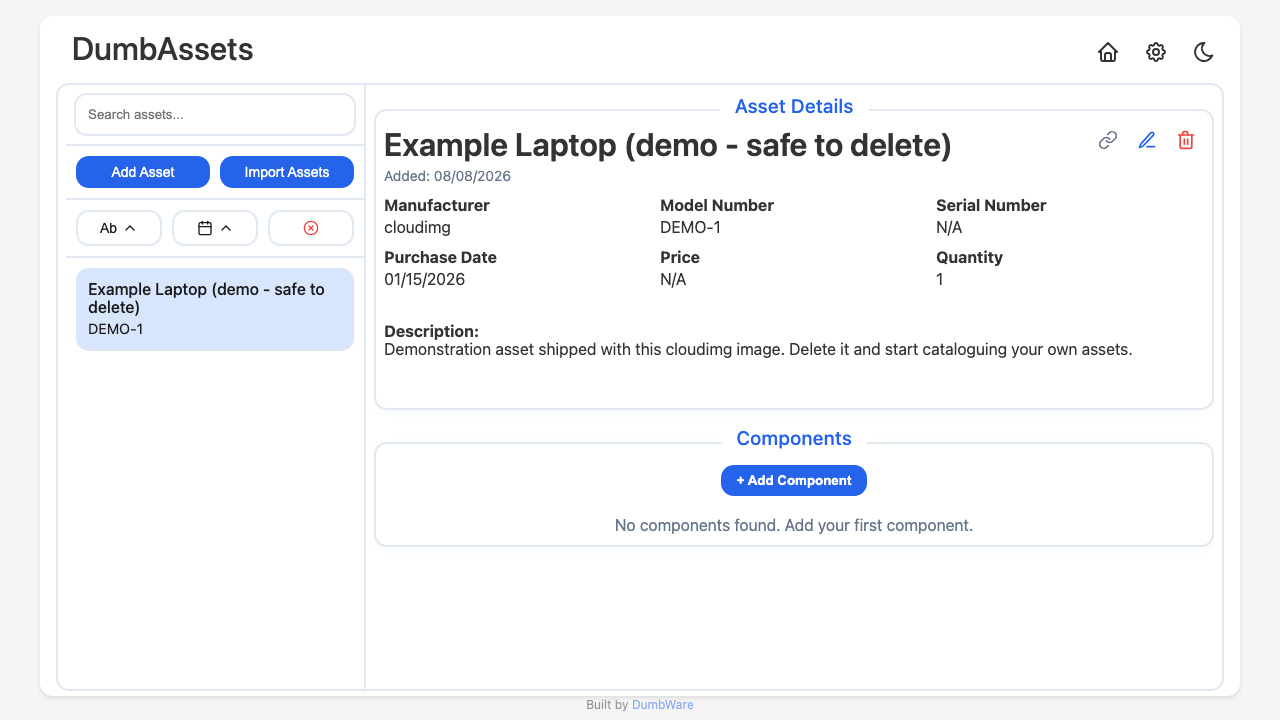Screen dimensions: 1280x720
Task: Copy asset link chain icon
Action: click(x=1108, y=140)
